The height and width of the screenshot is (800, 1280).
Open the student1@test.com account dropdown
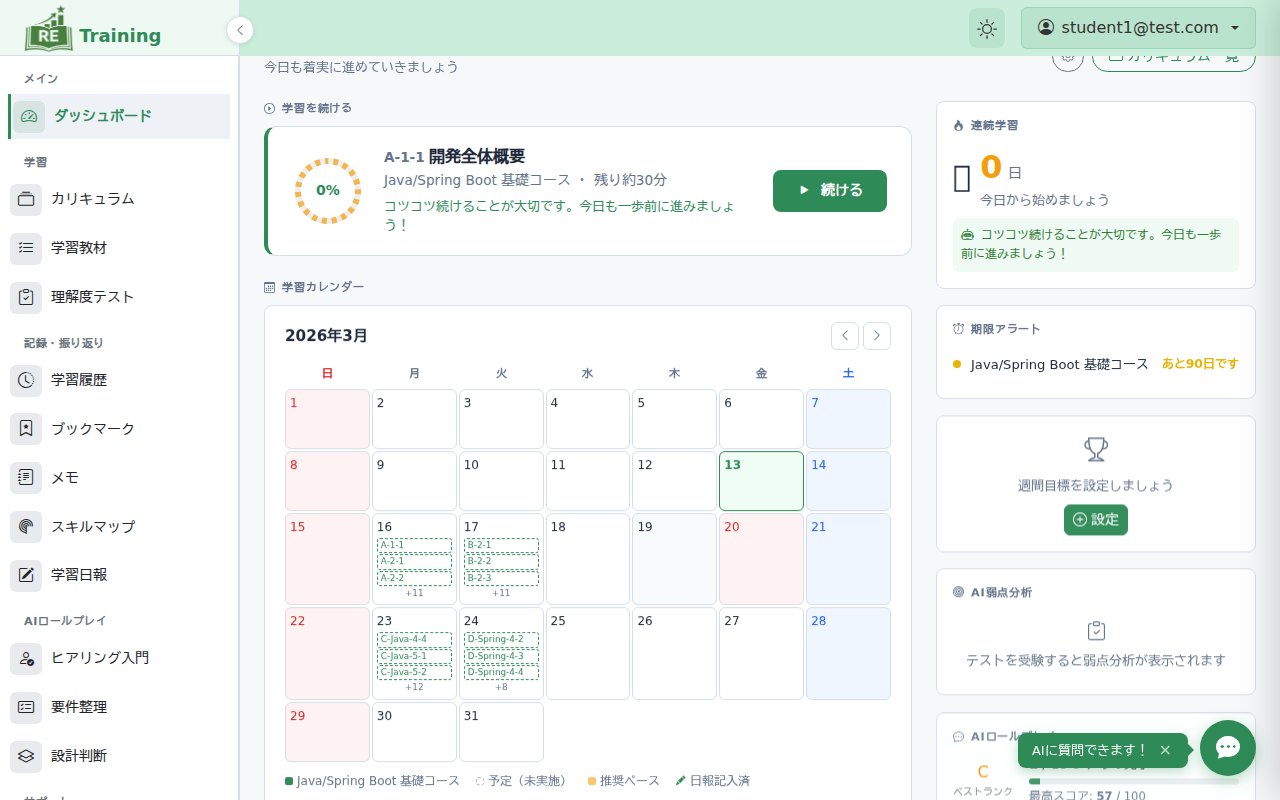point(1138,28)
